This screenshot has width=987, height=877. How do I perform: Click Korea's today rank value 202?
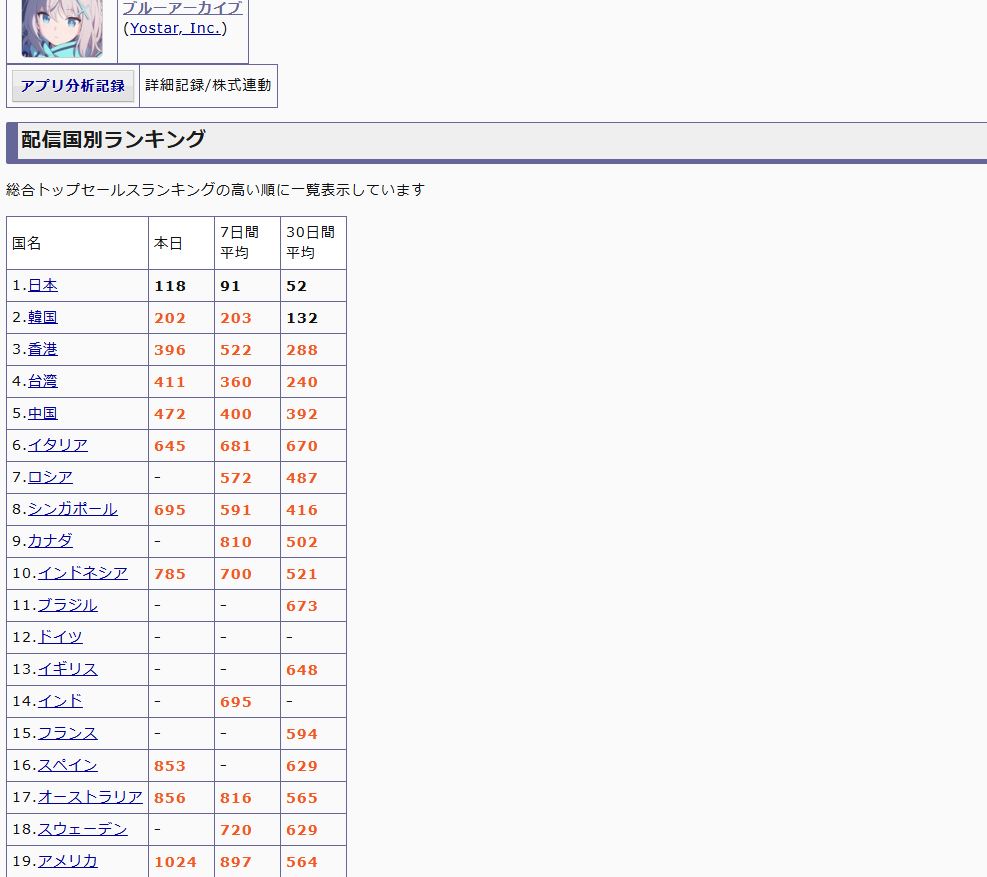[x=170, y=318]
